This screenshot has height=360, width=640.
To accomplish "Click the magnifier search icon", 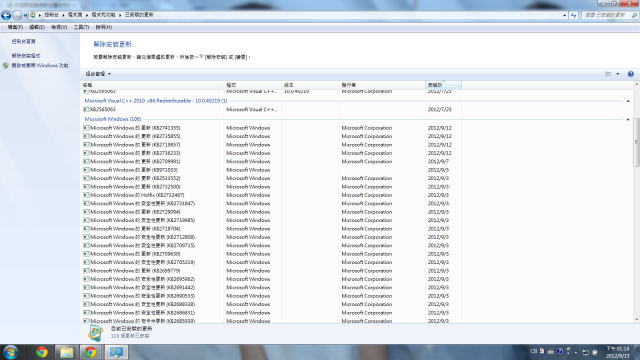I will point(634,15).
